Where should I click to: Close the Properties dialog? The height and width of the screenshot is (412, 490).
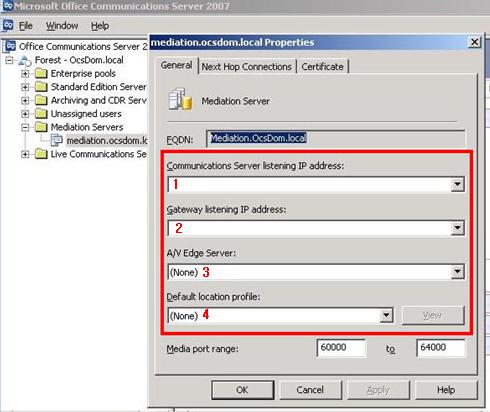[474, 42]
